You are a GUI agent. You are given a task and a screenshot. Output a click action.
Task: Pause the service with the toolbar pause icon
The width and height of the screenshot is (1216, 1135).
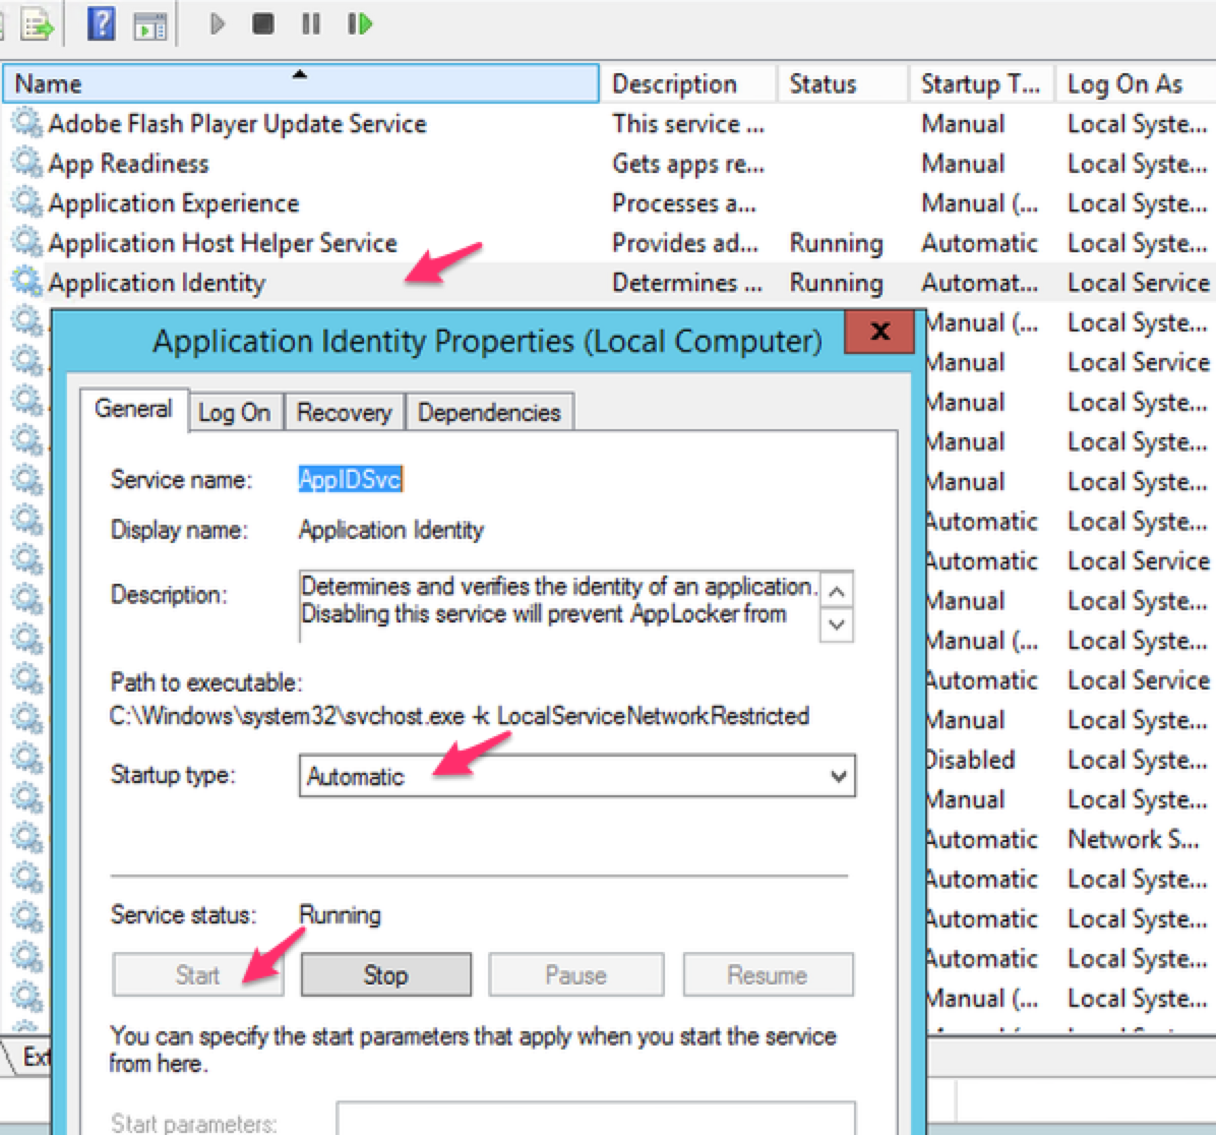pos(310,24)
